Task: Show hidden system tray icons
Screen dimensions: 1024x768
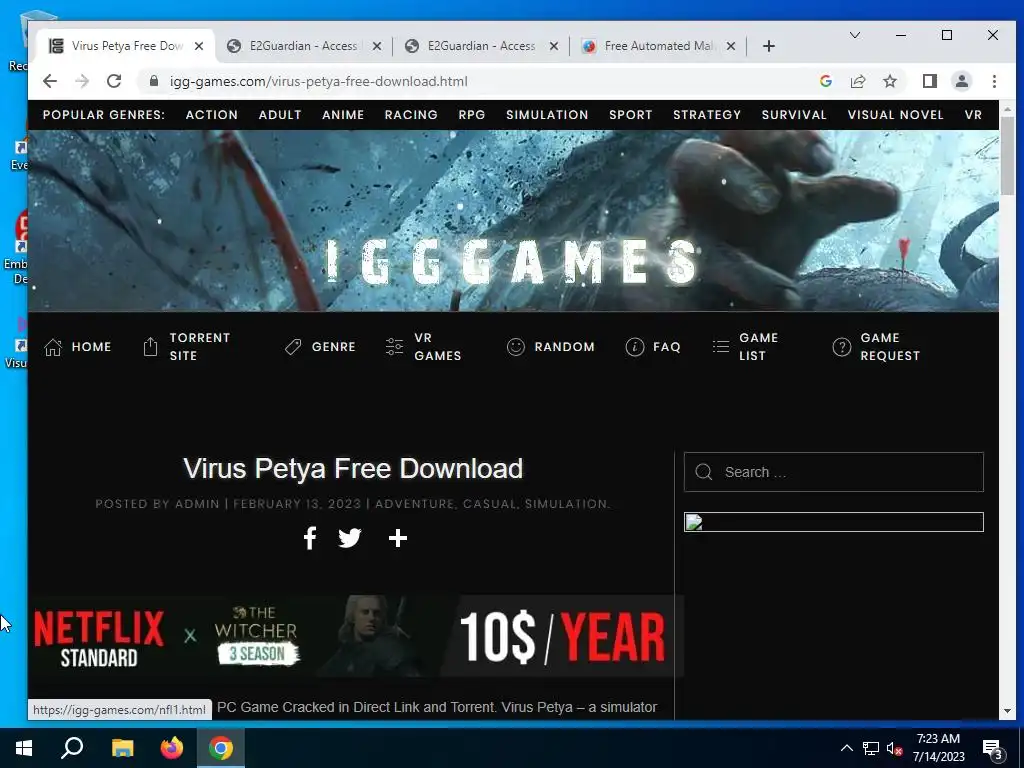Action: pos(846,748)
